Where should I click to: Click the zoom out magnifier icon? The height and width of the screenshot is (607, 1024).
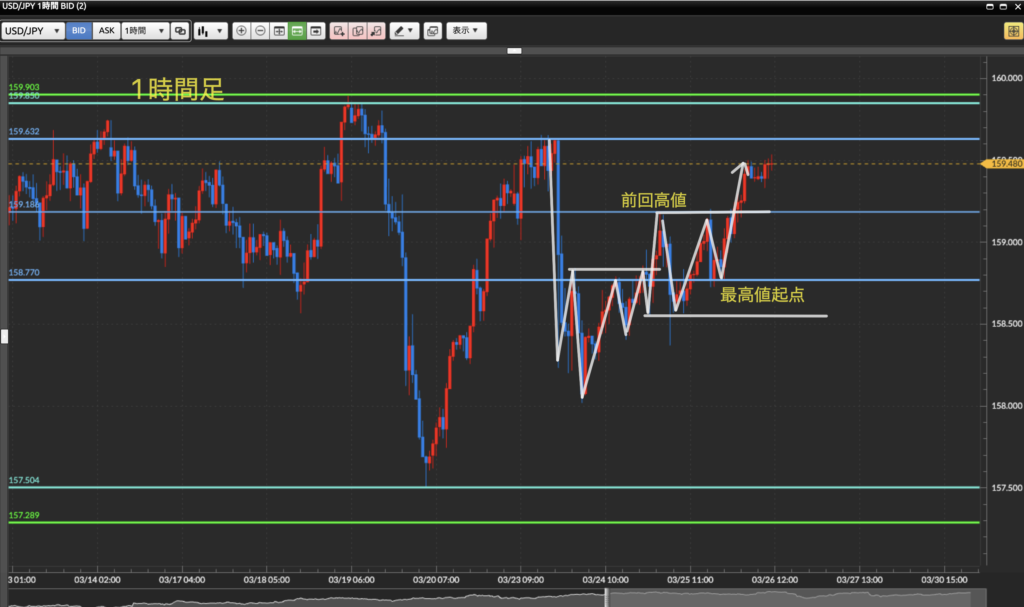260,31
